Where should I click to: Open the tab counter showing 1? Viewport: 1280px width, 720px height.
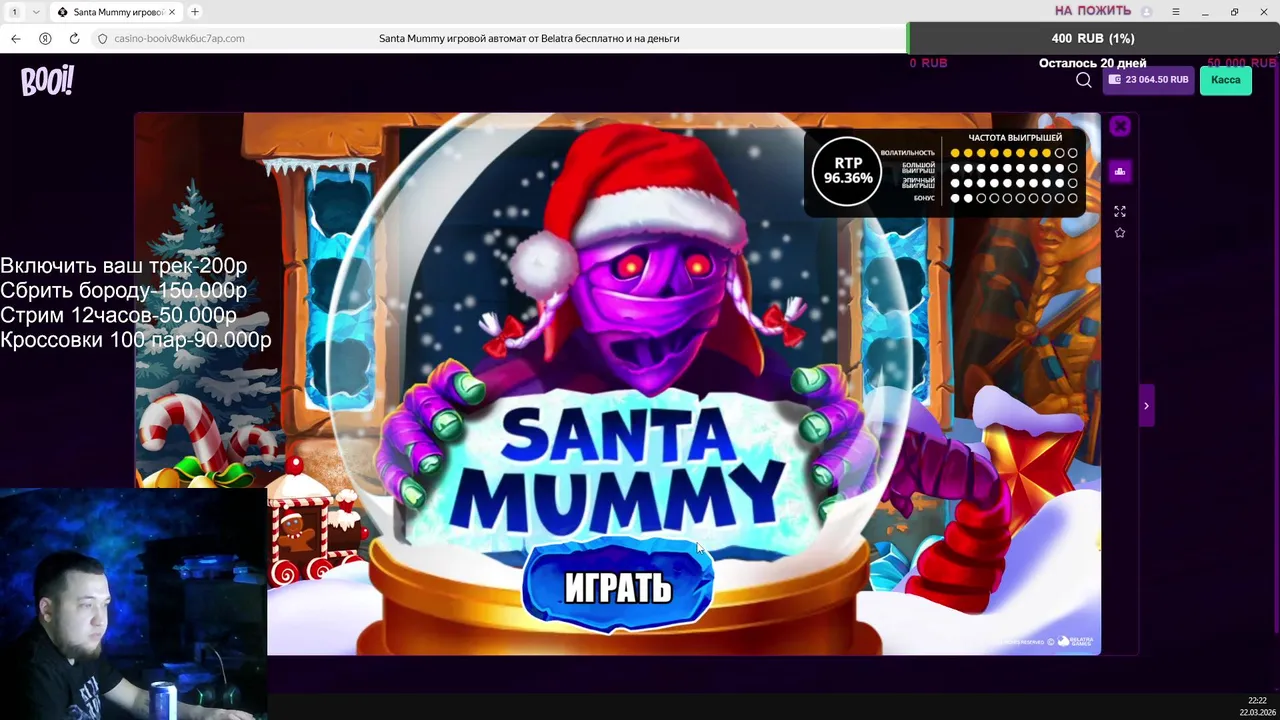(14, 12)
